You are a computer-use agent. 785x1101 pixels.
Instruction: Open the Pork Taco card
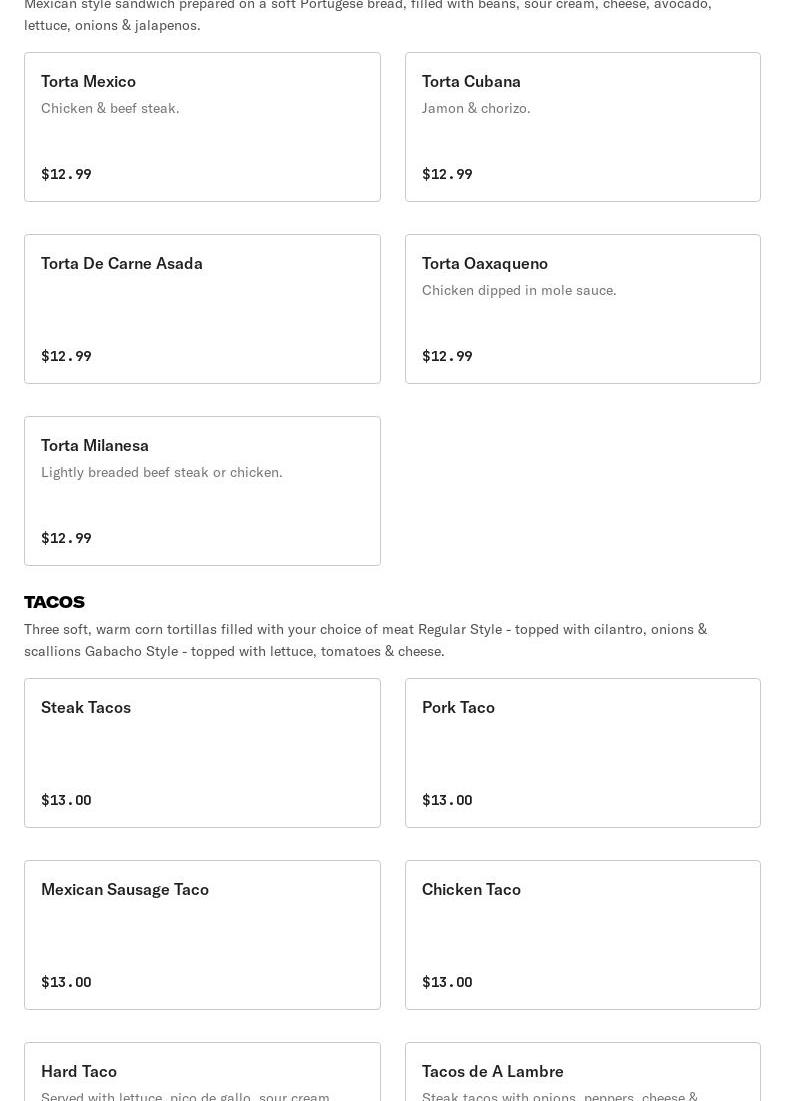tap(583, 753)
